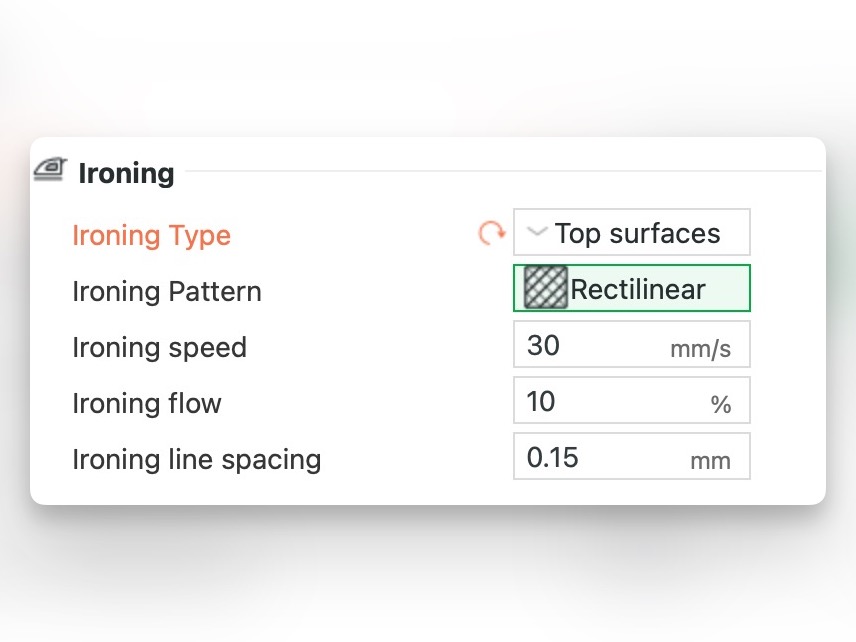856x642 pixels.
Task: Click the % unit in flow field
Action: click(x=721, y=405)
